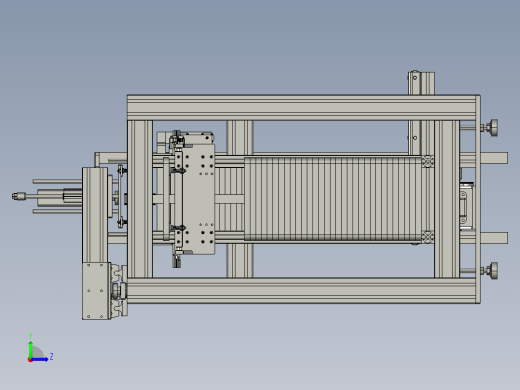
Task: Pick the left vertical frame post
Action: click(140, 199)
